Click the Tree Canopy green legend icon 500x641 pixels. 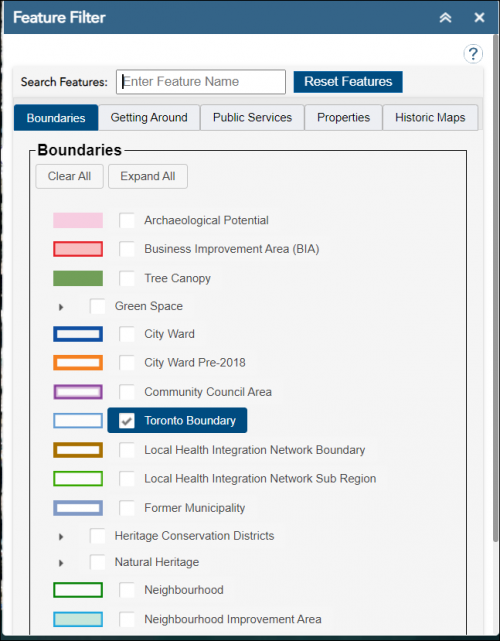click(x=78, y=278)
